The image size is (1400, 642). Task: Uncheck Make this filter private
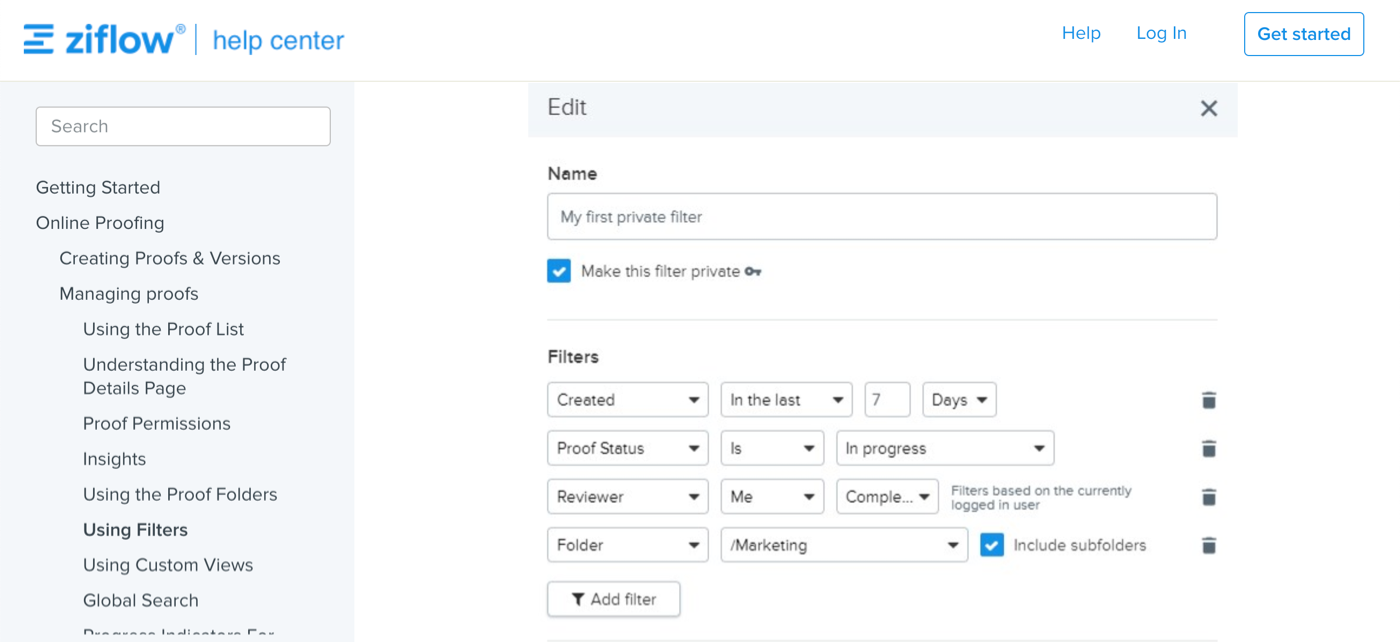click(559, 271)
